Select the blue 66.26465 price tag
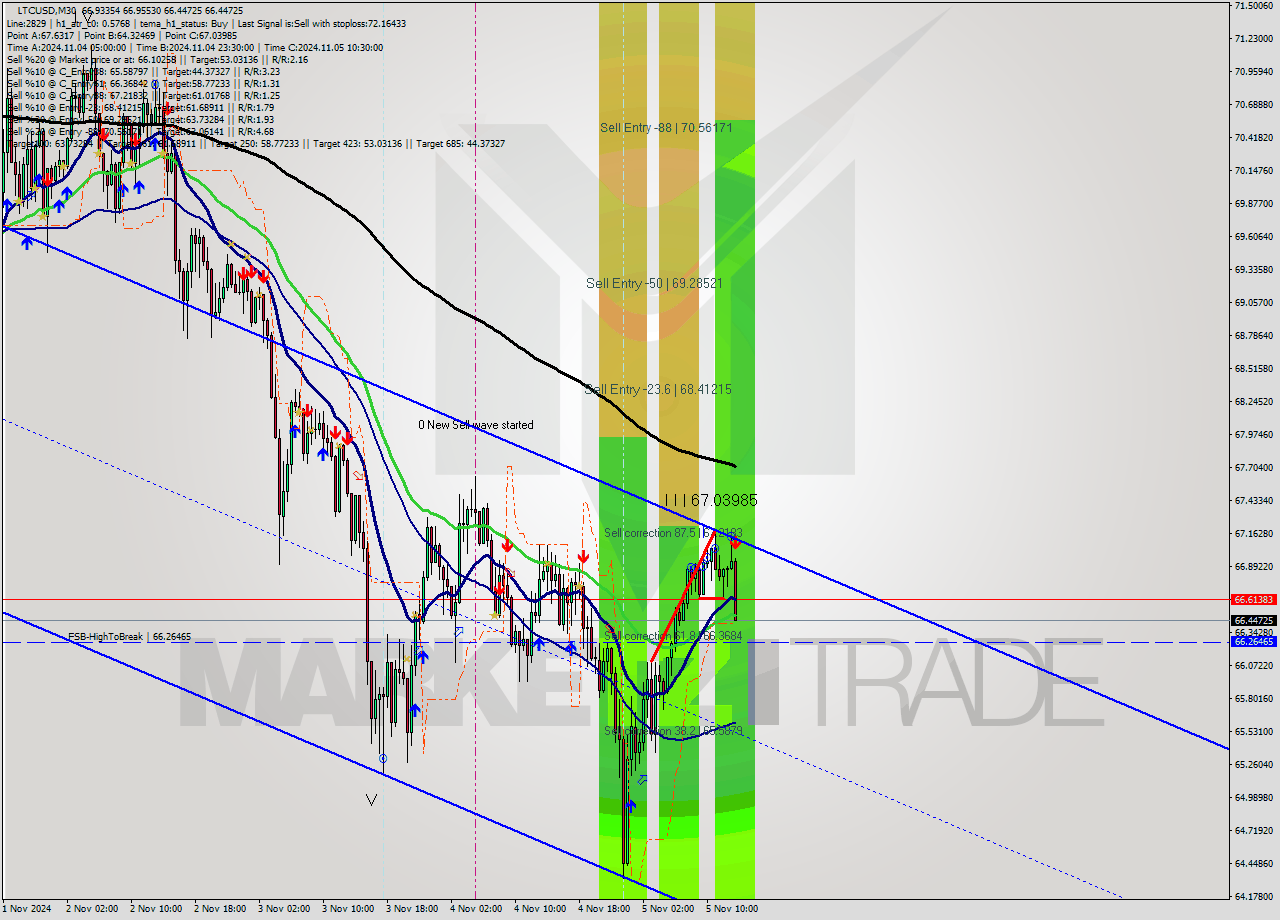 [1253, 642]
